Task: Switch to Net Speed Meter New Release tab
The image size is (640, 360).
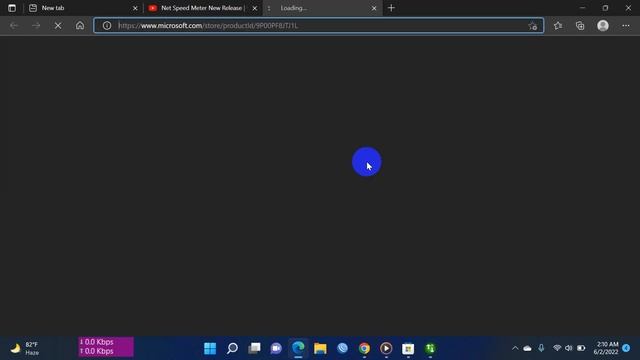Action: point(202,8)
